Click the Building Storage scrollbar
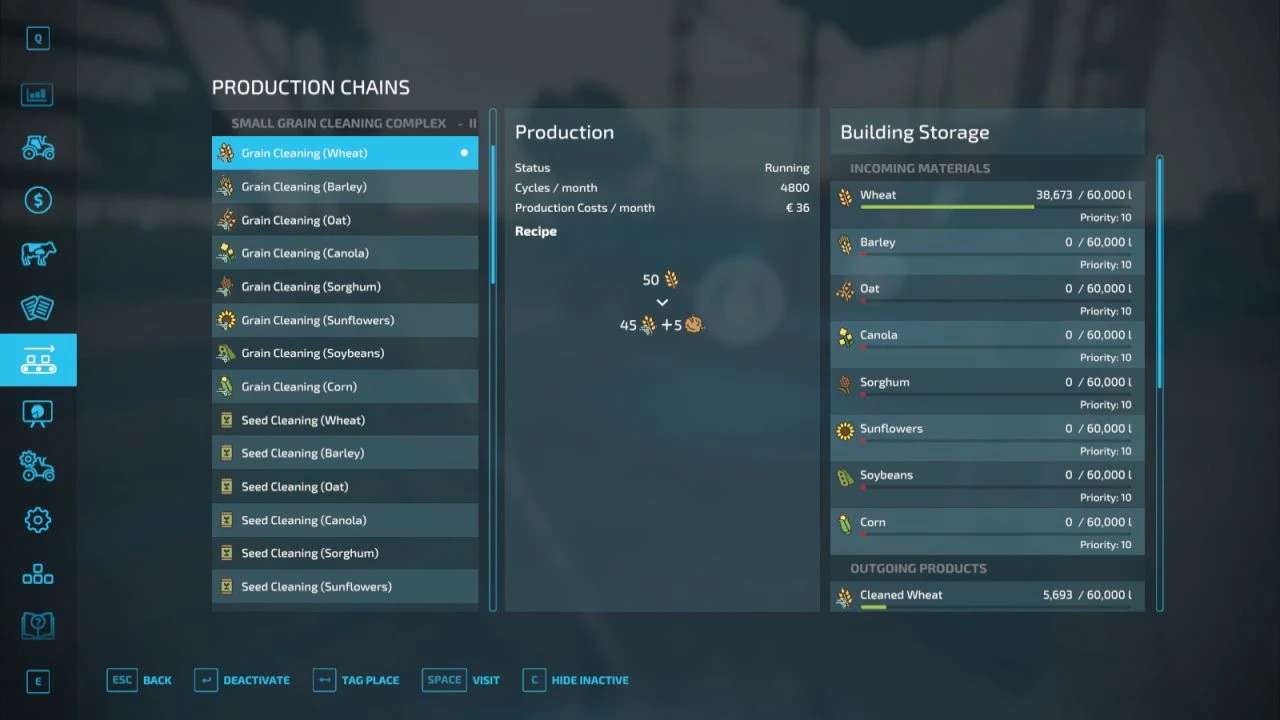This screenshot has width=1280, height=720. [1160, 272]
